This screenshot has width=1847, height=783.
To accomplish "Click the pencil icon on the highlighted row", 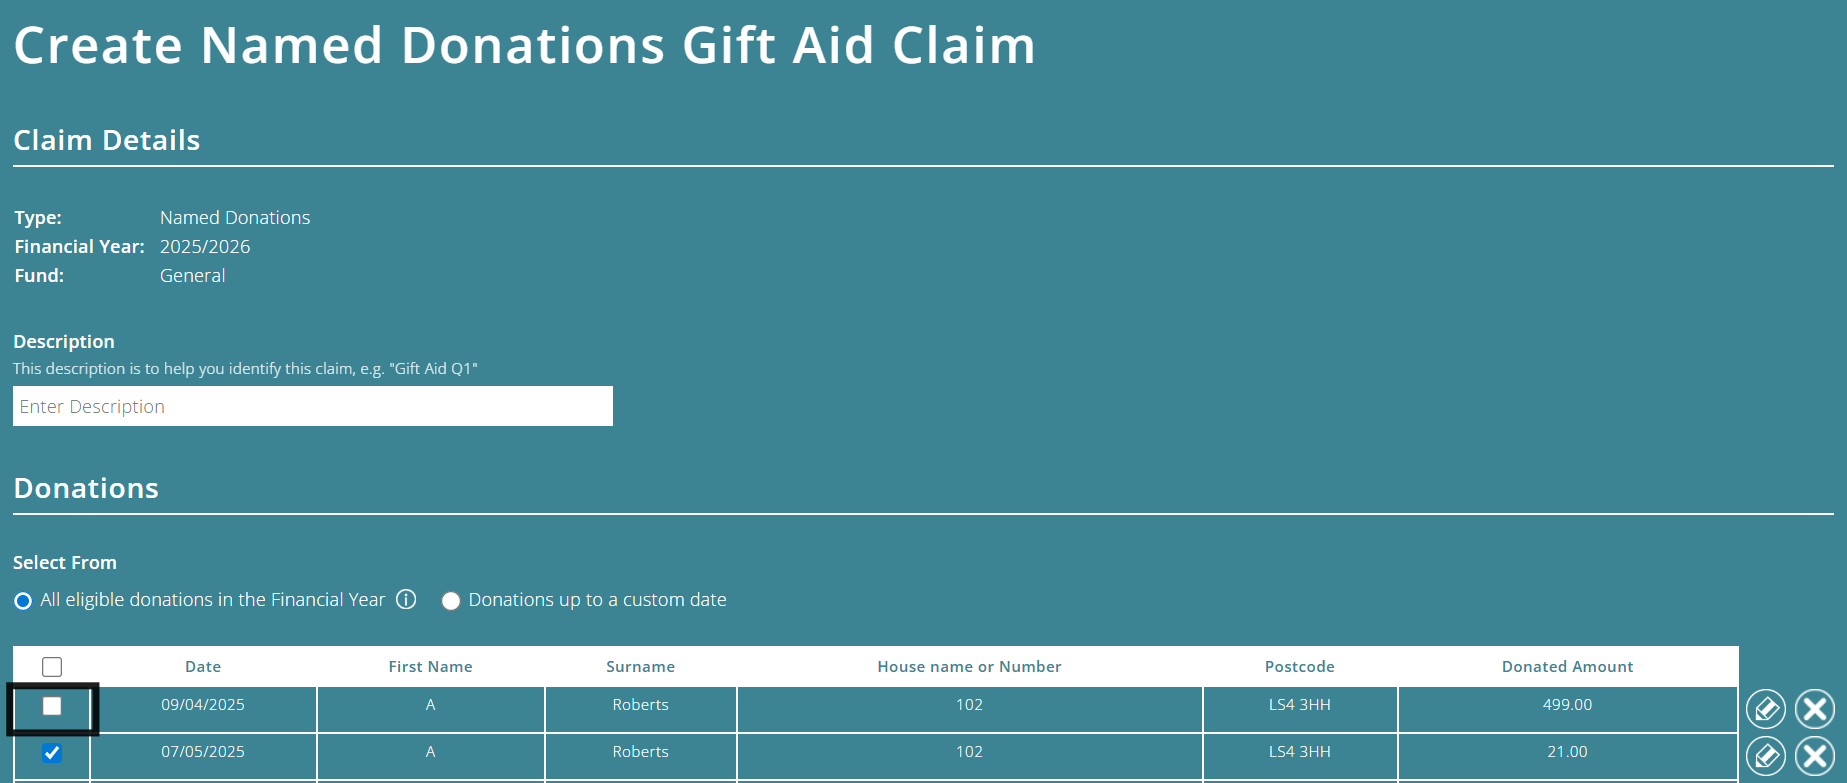I will click(1766, 709).
